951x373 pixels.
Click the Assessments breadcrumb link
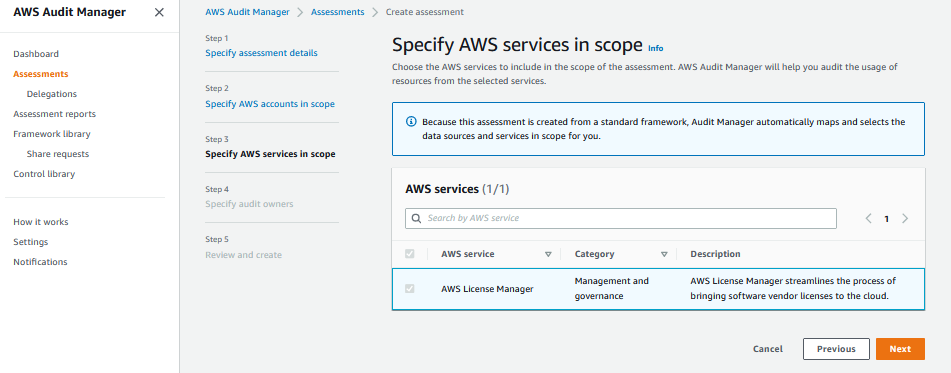338,12
